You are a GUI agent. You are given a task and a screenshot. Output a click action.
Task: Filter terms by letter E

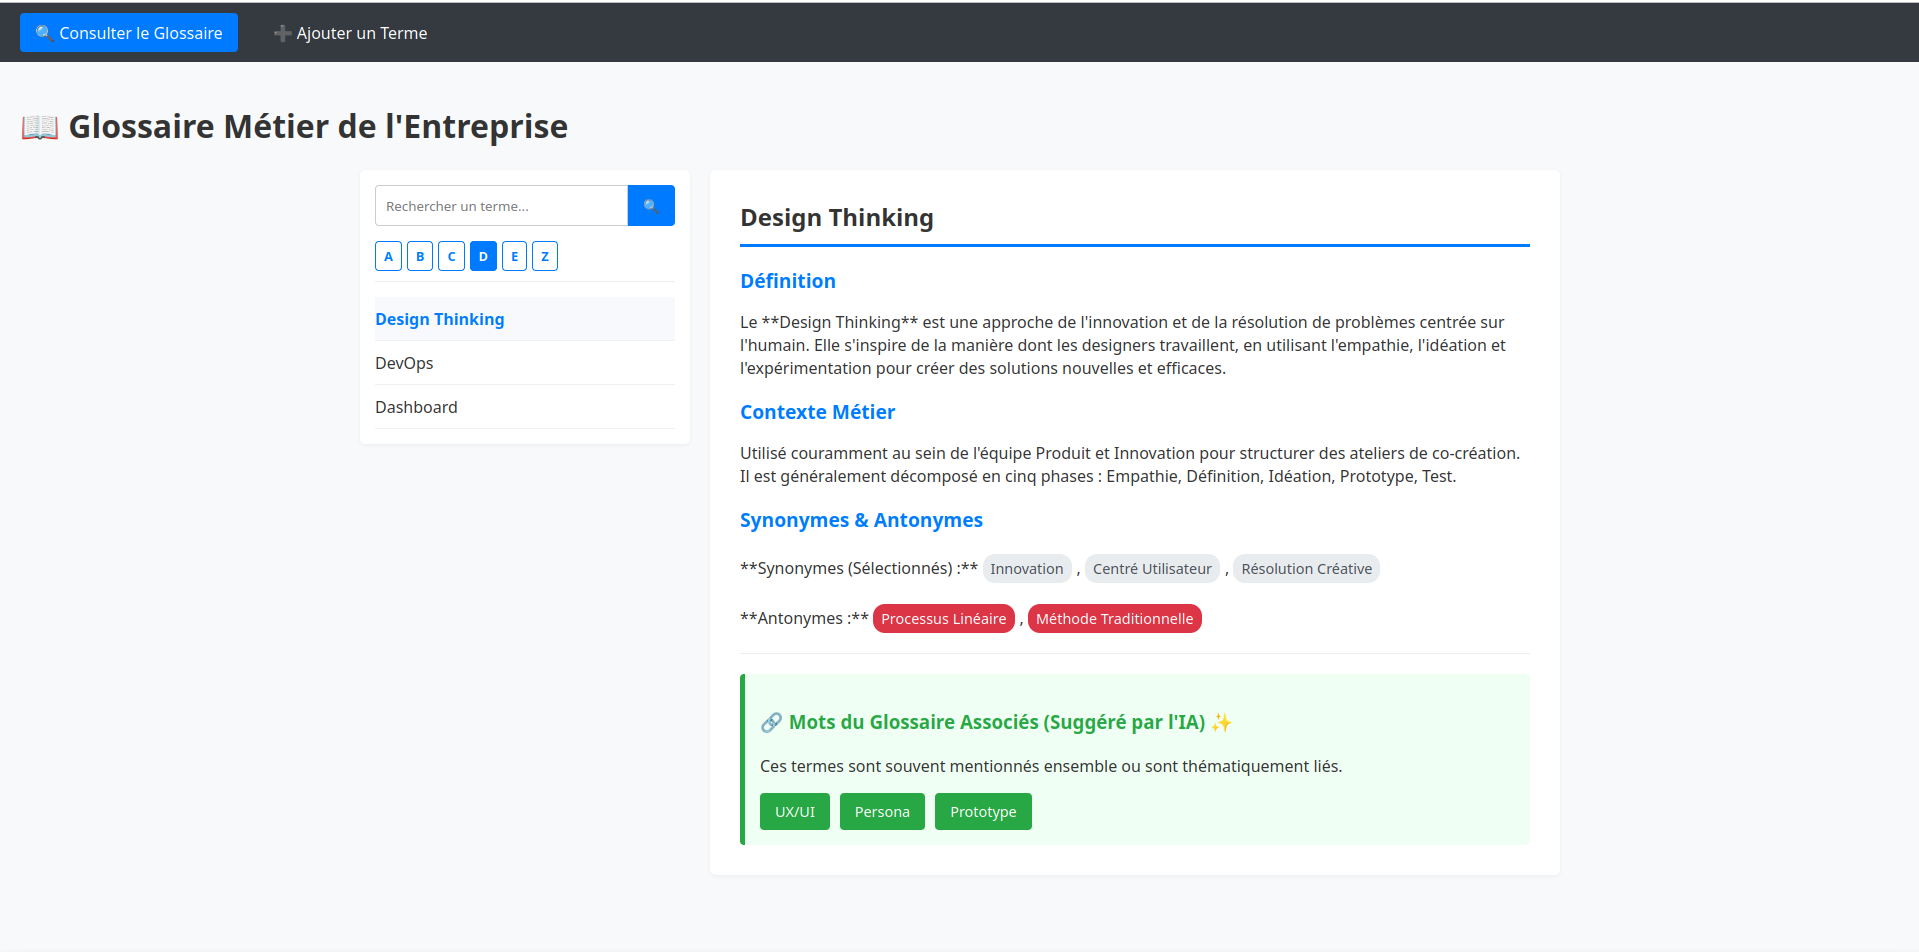point(514,257)
